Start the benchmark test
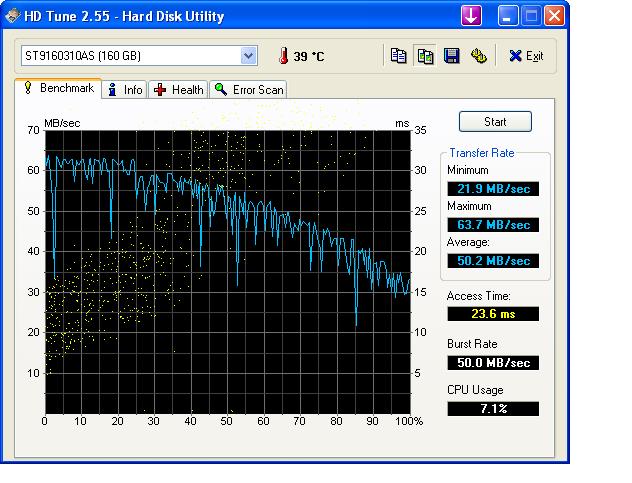 click(495, 122)
